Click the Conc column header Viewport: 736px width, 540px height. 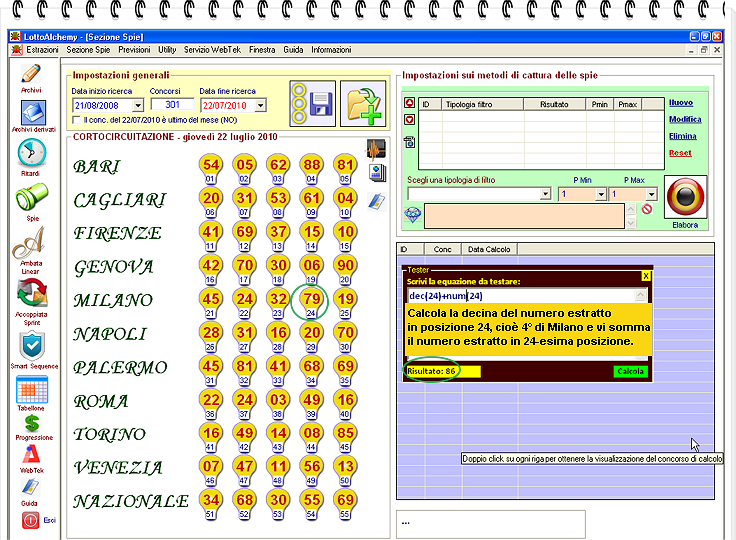[x=443, y=249]
